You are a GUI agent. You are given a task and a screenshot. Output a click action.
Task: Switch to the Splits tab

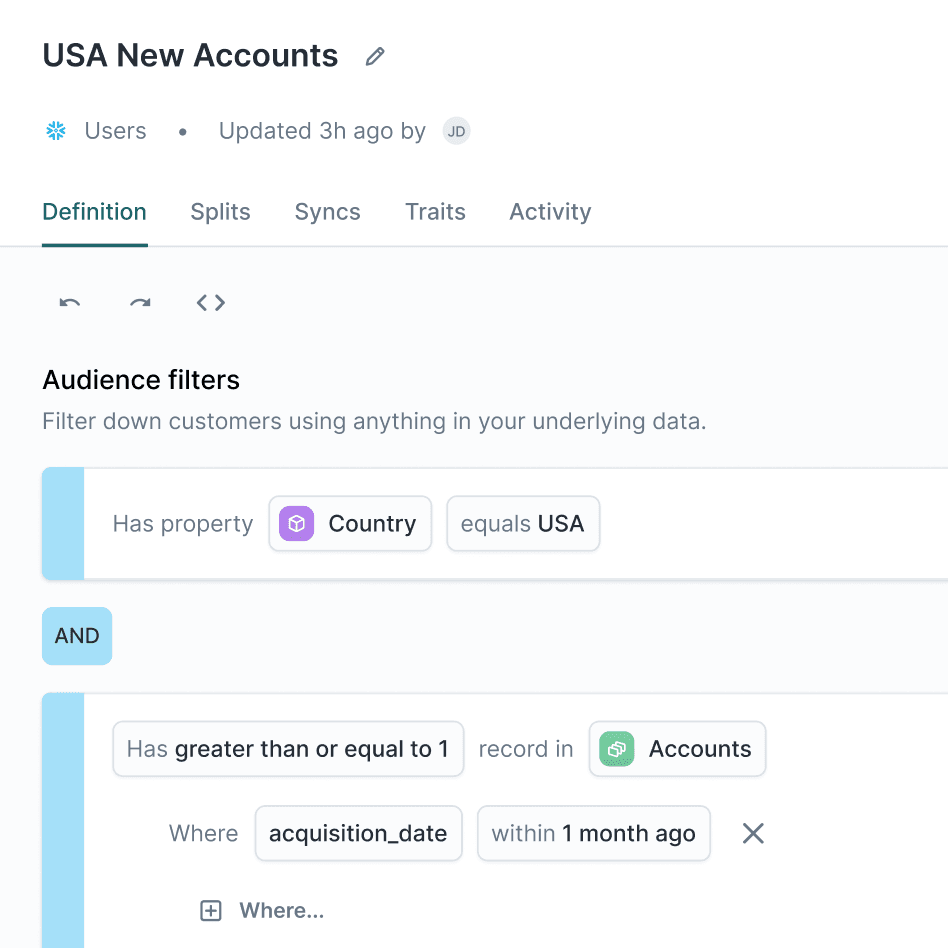pos(220,211)
